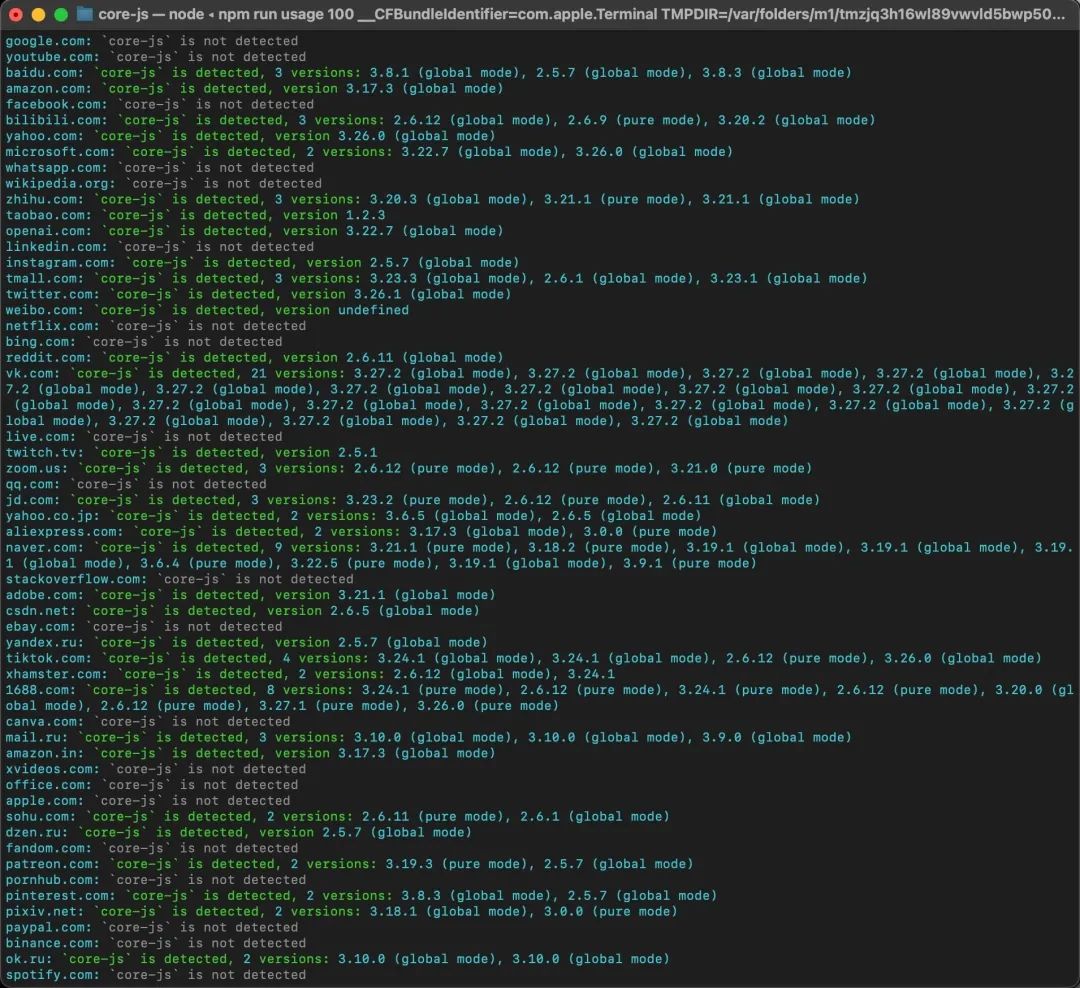Select the bing.com output line
1080x988 pixels.
pyautogui.click(x=144, y=342)
